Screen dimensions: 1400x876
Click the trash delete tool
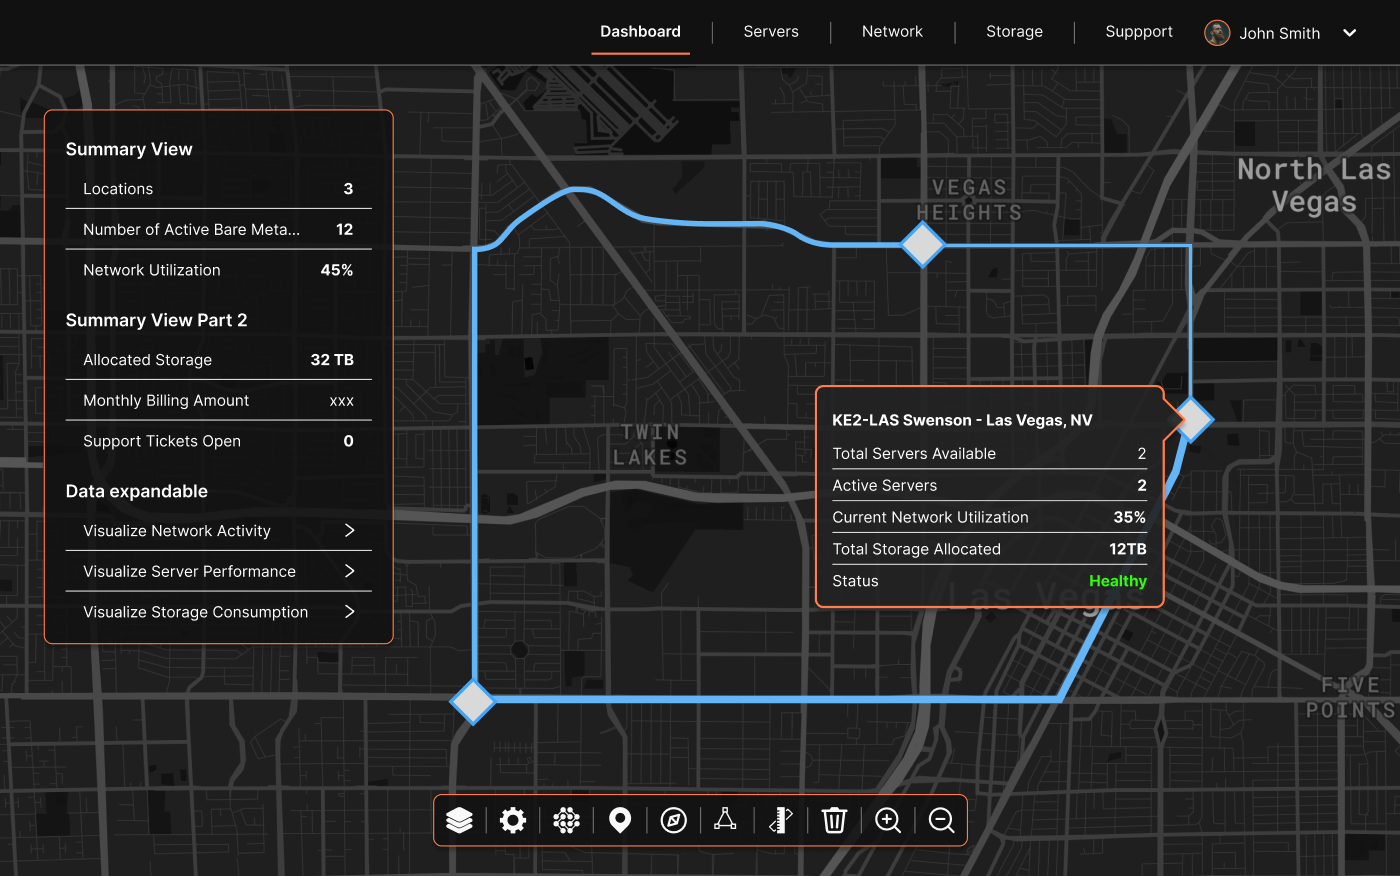[834, 821]
